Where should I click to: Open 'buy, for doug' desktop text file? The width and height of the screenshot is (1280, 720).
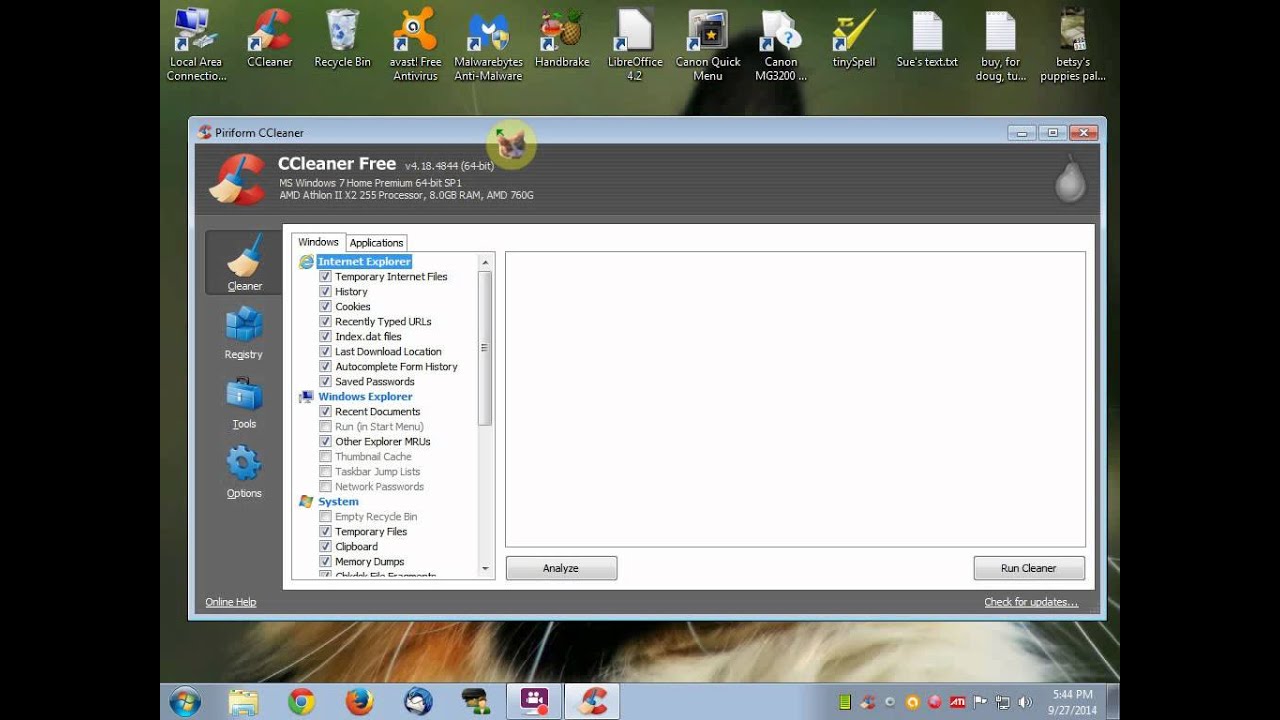(x=1000, y=45)
